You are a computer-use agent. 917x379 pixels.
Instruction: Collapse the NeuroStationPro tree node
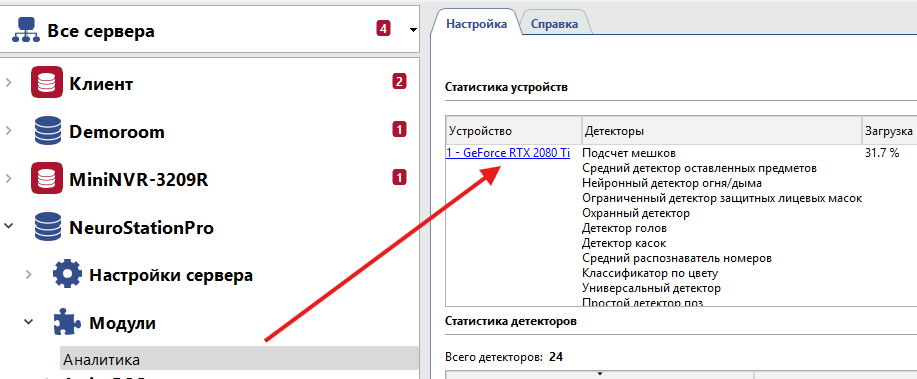(8, 226)
